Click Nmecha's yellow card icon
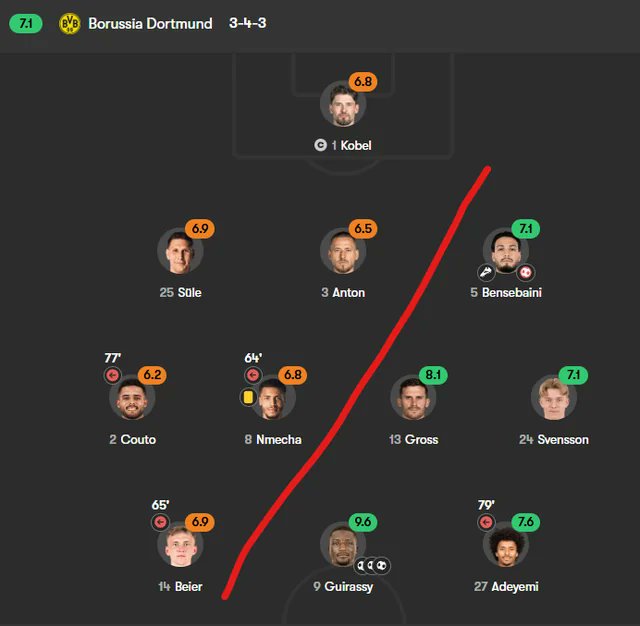Image resolution: width=640 pixels, height=626 pixels. pyautogui.click(x=248, y=397)
